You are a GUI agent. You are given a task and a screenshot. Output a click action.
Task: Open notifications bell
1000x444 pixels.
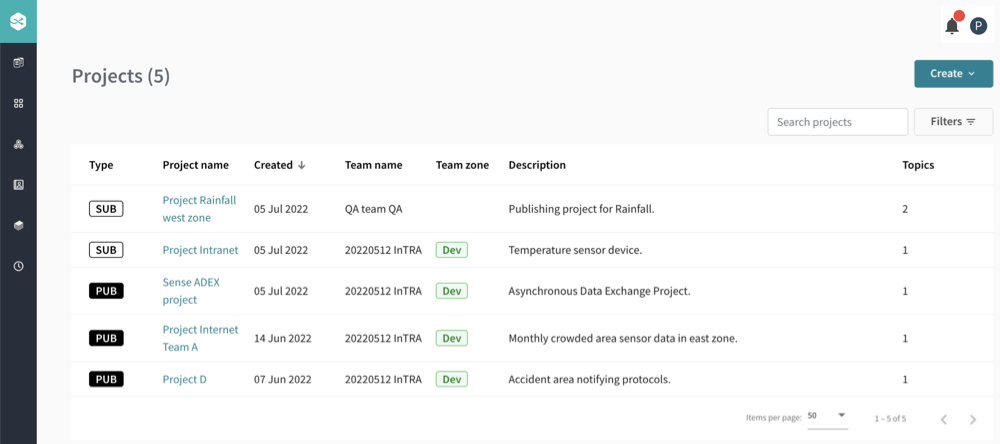point(952,26)
